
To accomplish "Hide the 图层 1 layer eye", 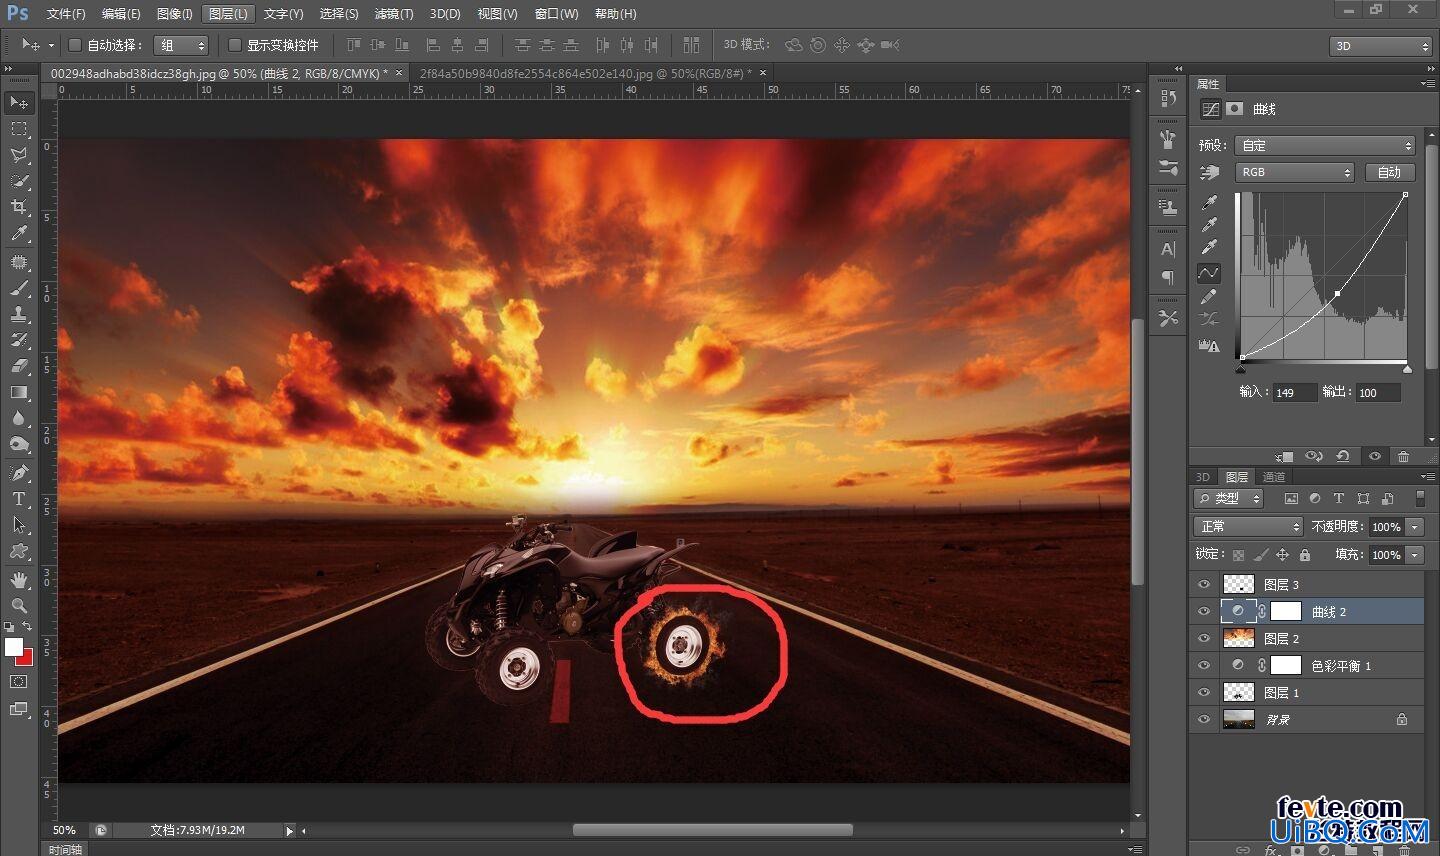I will (1204, 692).
